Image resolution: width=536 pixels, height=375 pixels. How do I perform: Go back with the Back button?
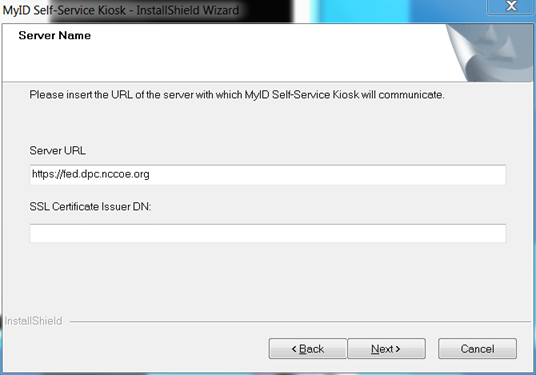[308, 349]
